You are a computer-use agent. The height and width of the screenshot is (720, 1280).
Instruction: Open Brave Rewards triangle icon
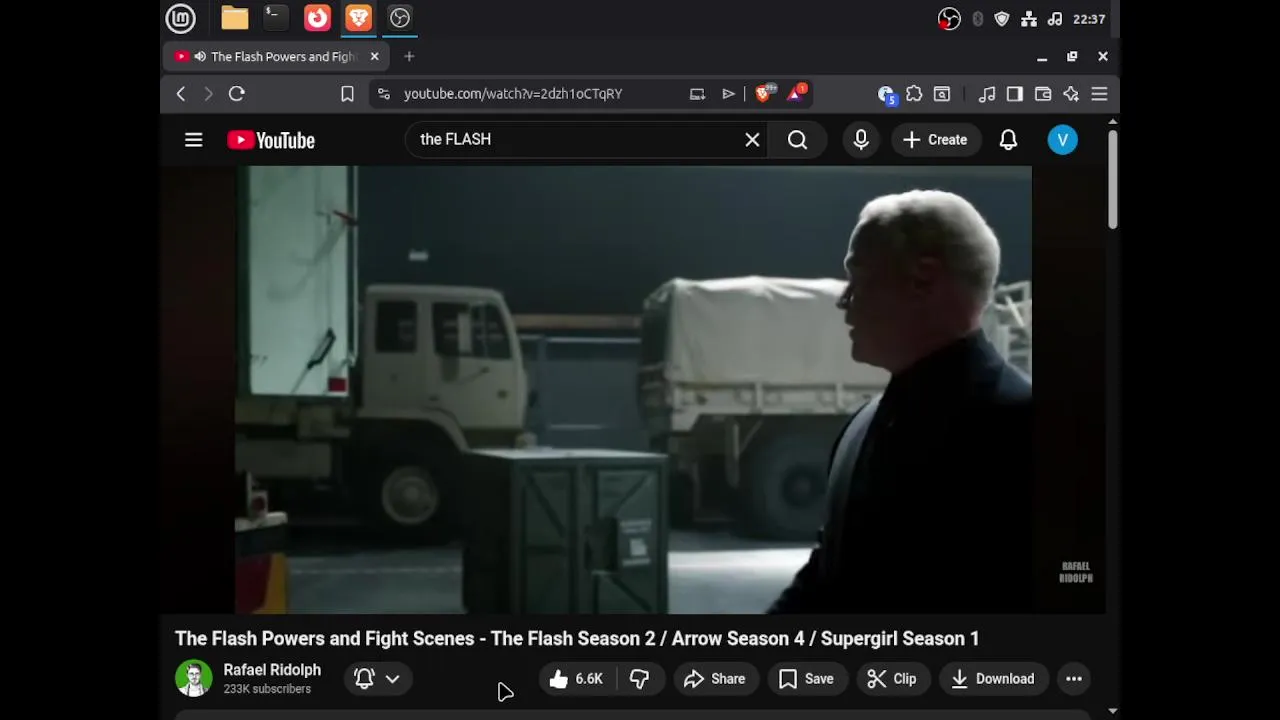(797, 93)
